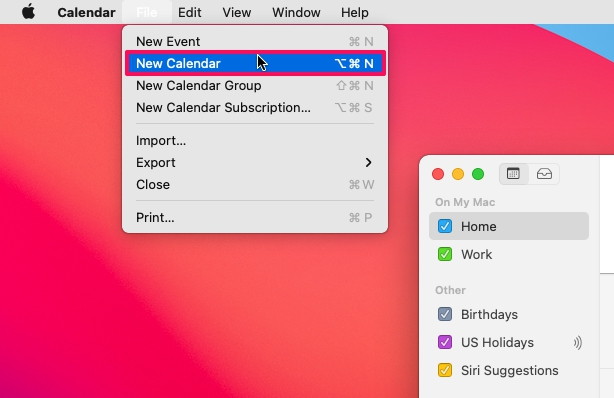Open the View menu

coord(237,13)
